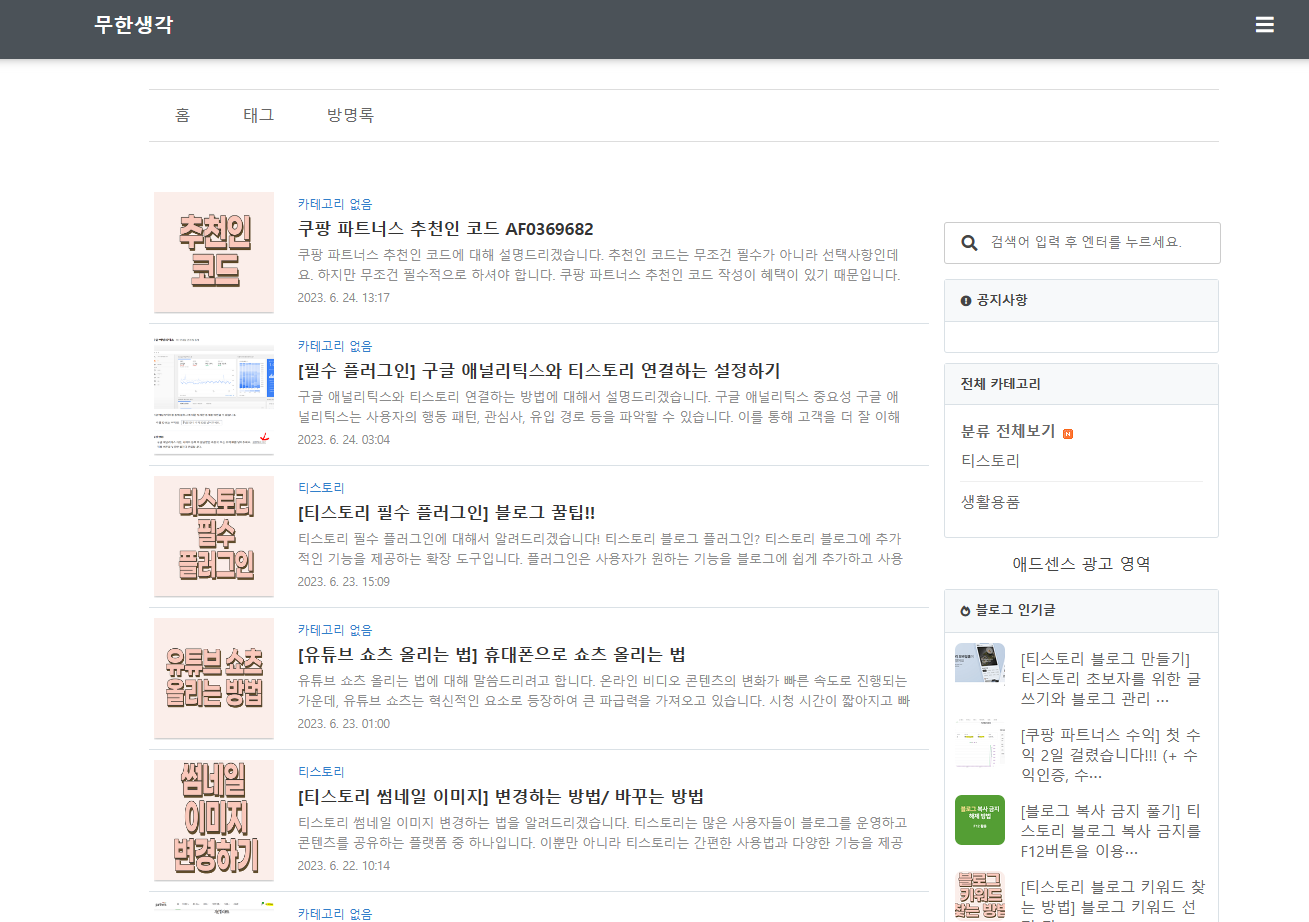Image resolution: width=1309 pixels, height=922 pixels.
Task: Click thumbnail of 티스토리 블로그 만들기 popular post
Action: 980,663
